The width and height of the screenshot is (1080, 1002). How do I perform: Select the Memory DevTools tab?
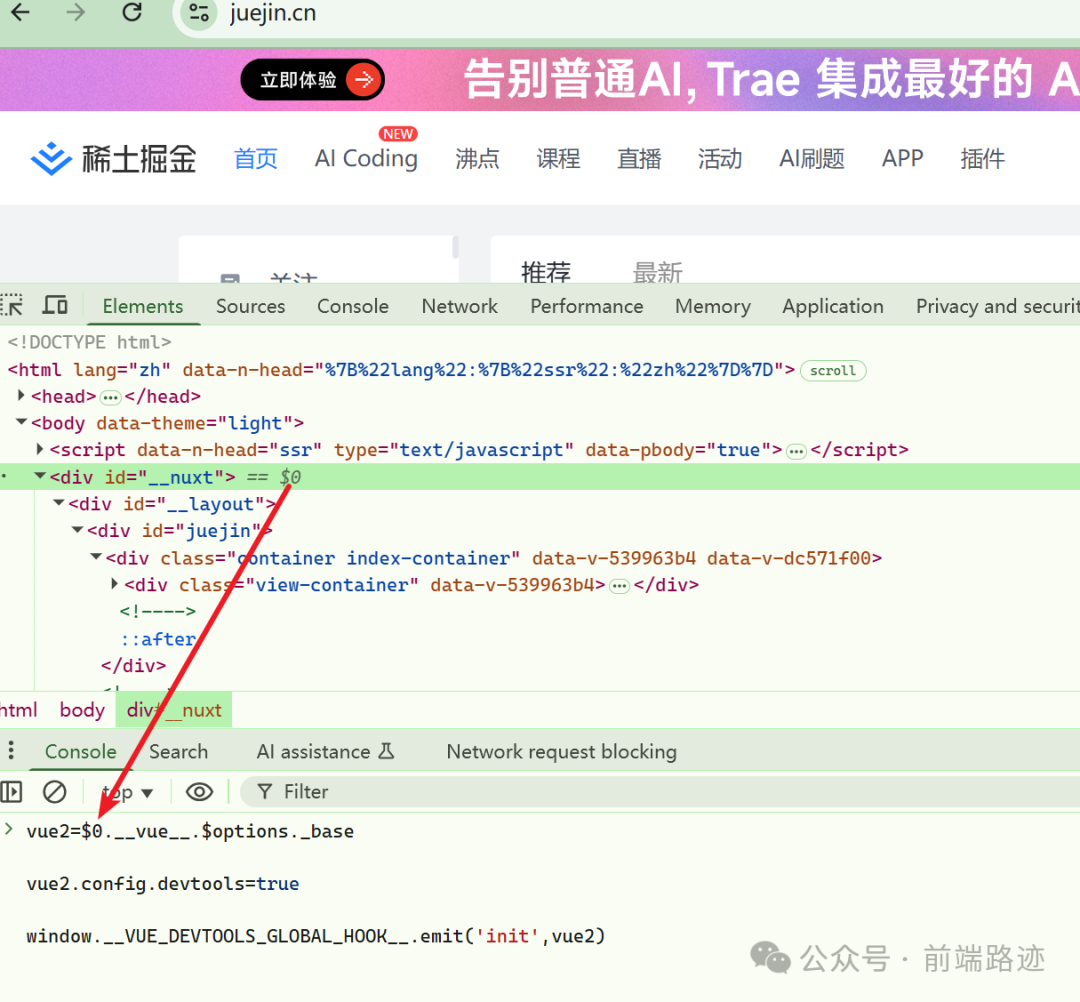[713, 306]
